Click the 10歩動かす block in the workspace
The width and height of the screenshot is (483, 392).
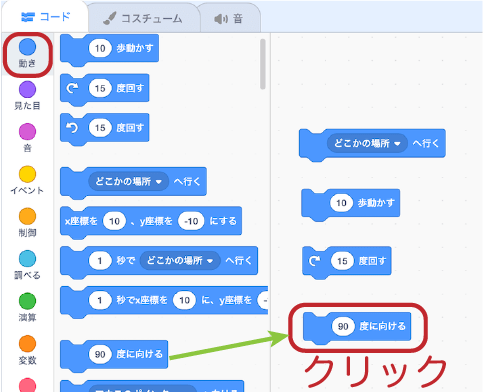pyautogui.click(x=351, y=203)
